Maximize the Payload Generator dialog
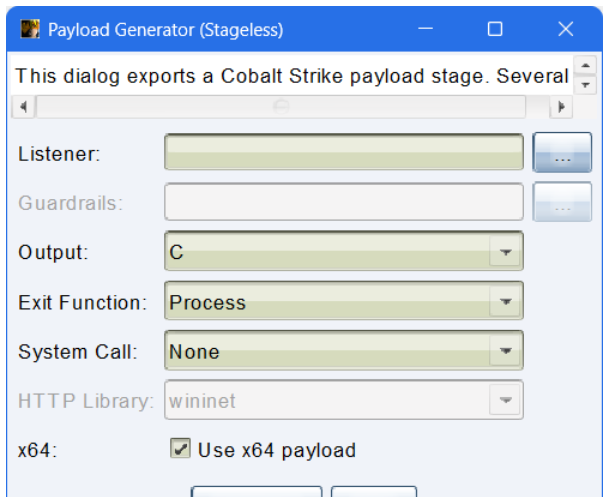The width and height of the screenshot is (608, 497). 495,29
